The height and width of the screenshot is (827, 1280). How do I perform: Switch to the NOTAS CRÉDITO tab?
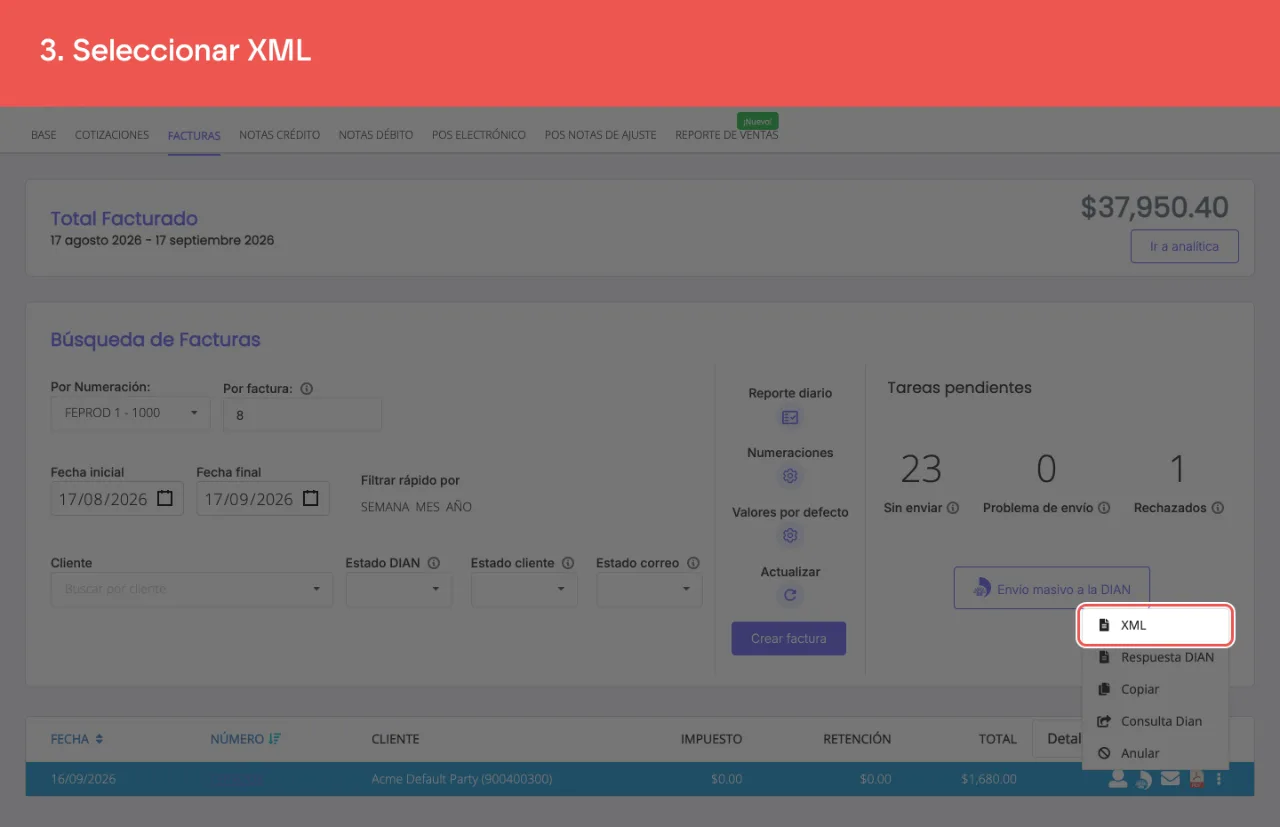pyautogui.click(x=280, y=135)
